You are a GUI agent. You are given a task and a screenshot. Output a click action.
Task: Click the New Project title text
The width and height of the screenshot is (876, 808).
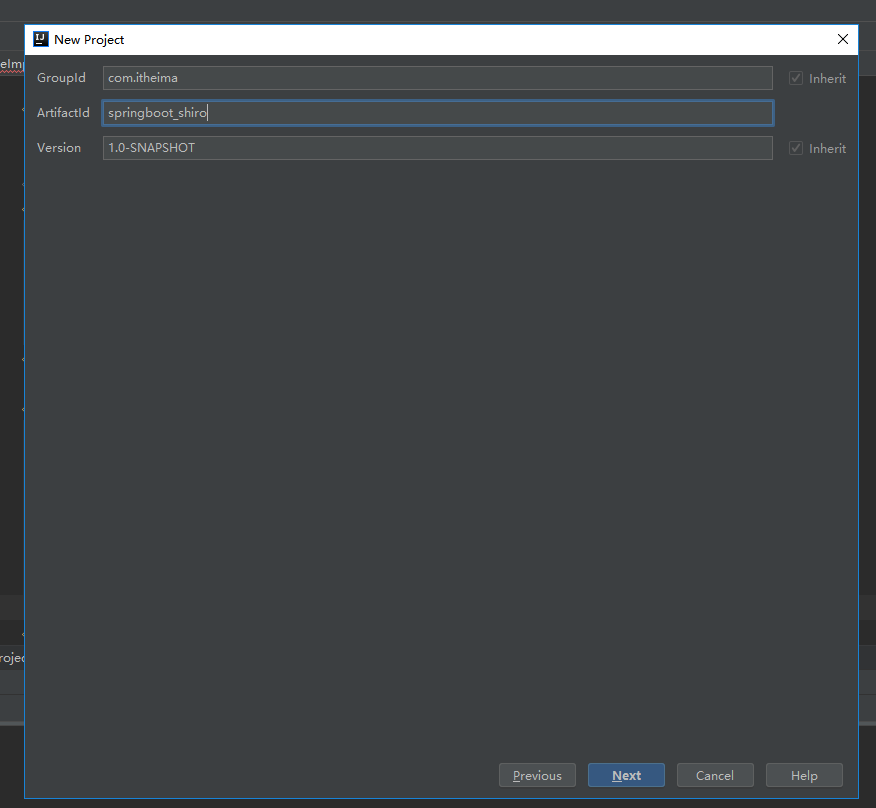89,40
